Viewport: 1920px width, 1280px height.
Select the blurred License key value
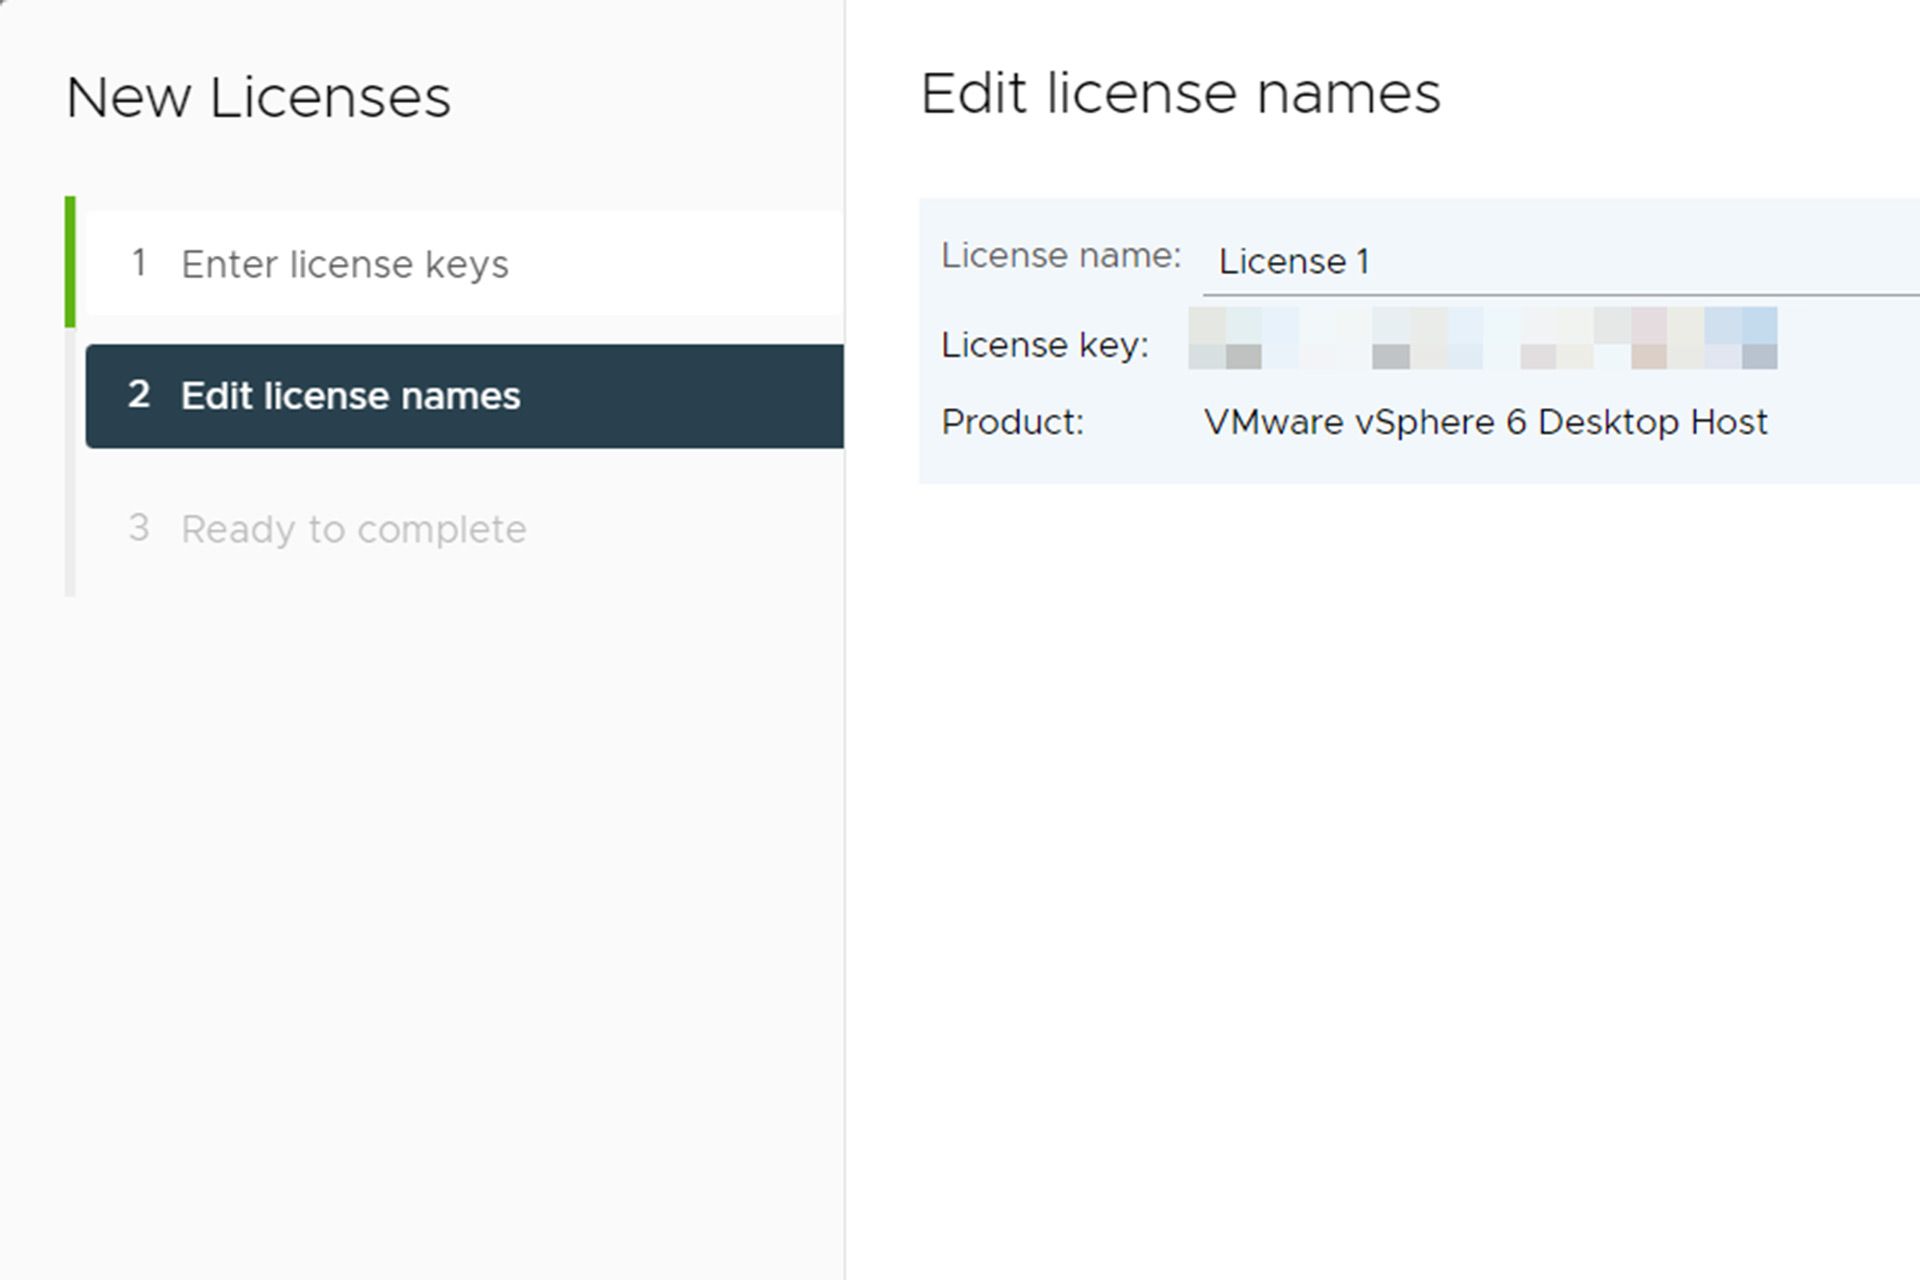tap(1482, 338)
